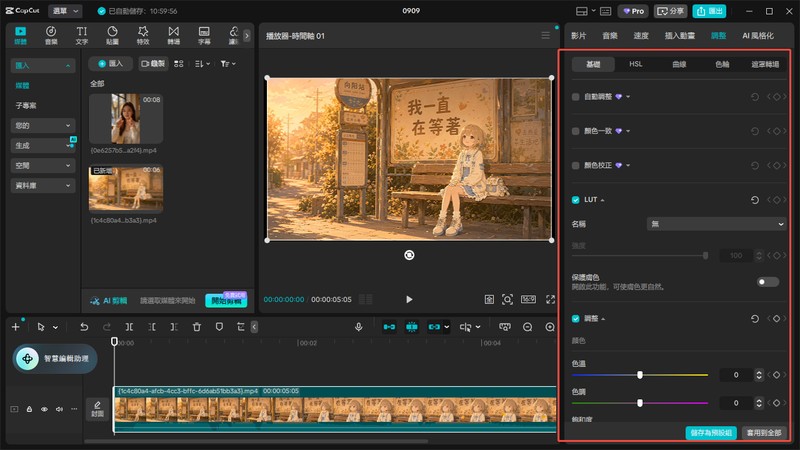Open the media filter dropdown
Image resolution: width=800 pixels, height=450 pixels.
228,64
